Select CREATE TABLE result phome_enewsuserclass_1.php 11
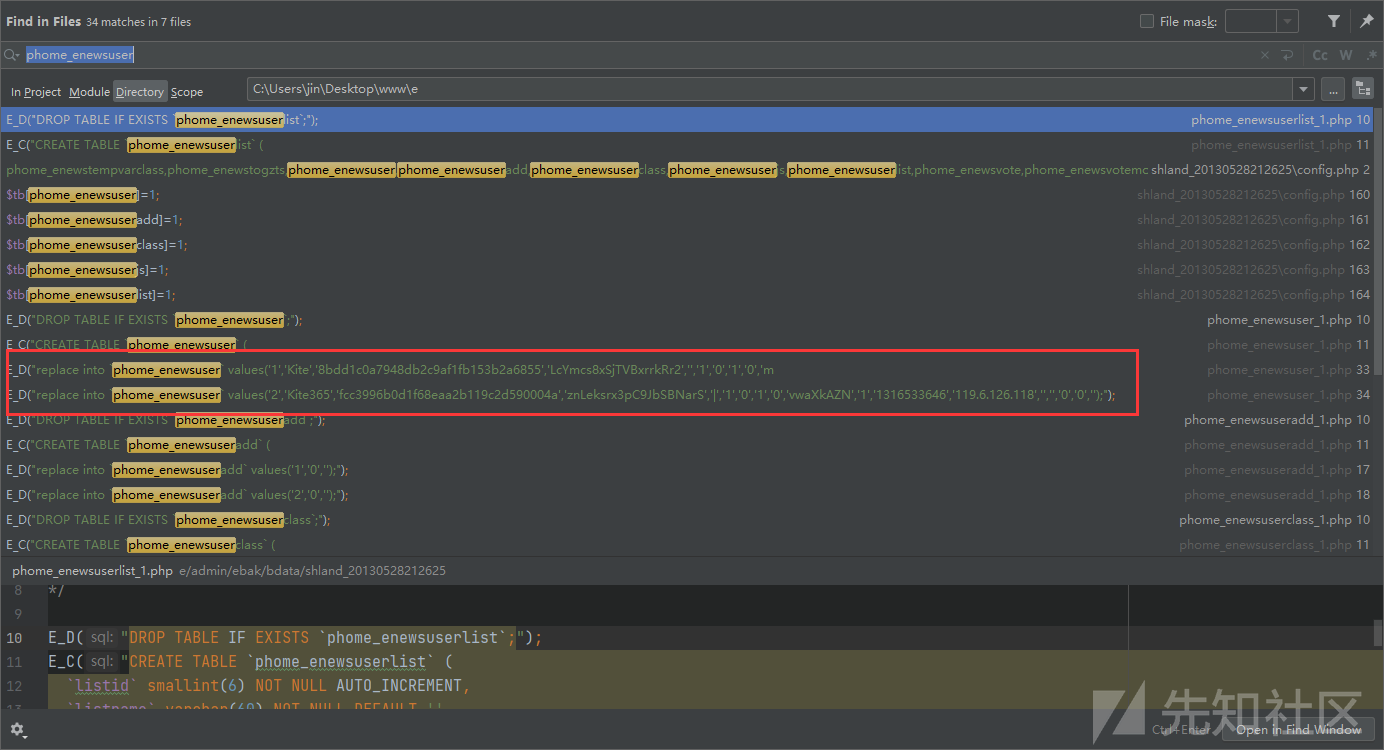The width and height of the screenshot is (1384, 750). tap(687, 545)
